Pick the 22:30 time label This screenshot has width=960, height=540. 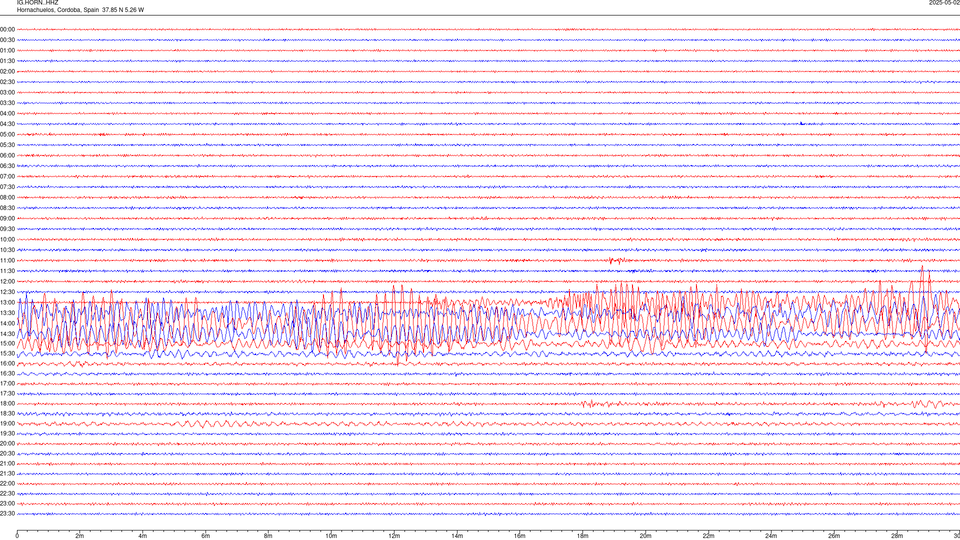[x=7, y=493]
